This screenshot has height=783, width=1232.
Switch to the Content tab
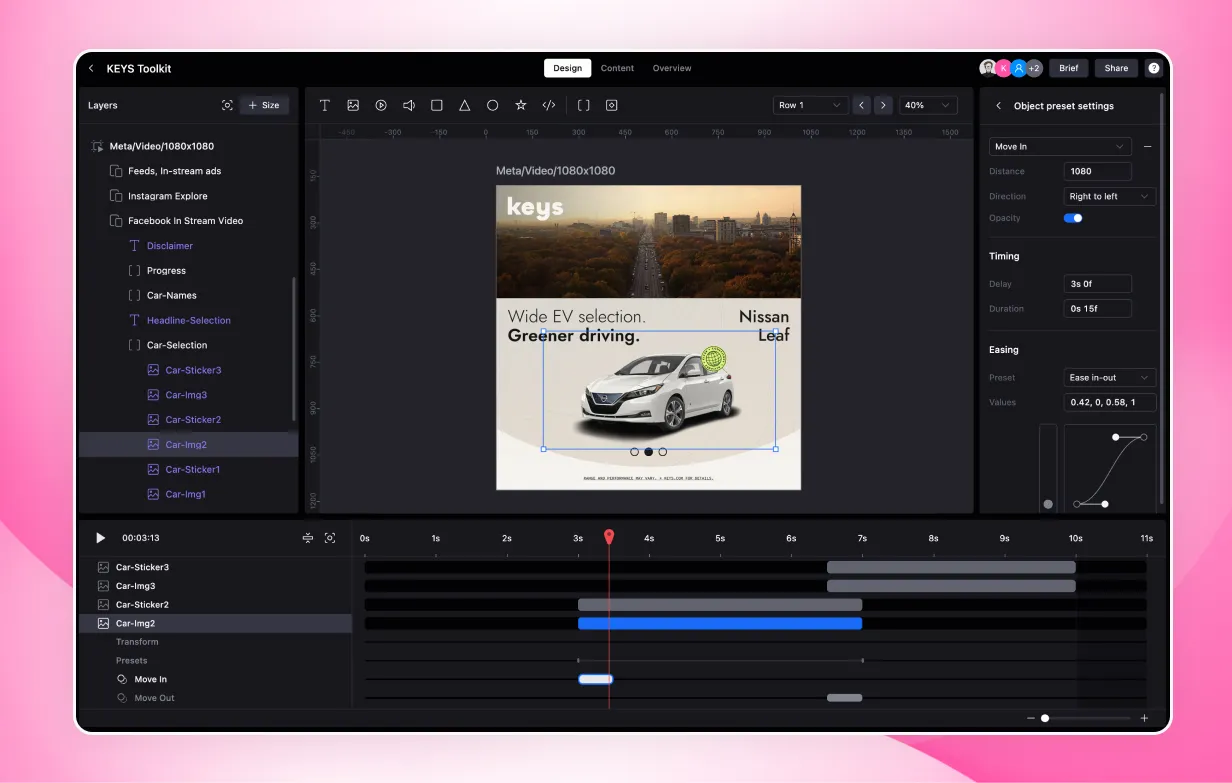[617, 68]
